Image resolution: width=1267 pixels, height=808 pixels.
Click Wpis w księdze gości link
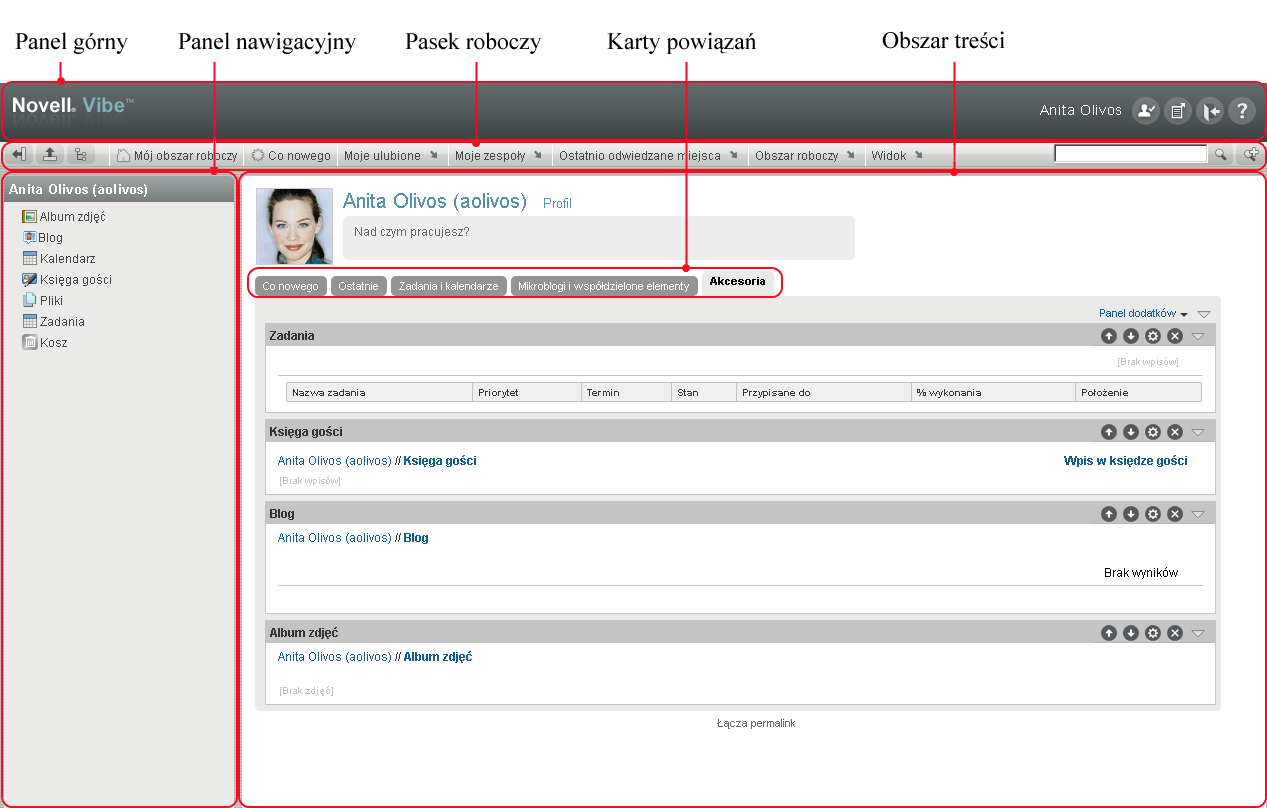click(1126, 461)
